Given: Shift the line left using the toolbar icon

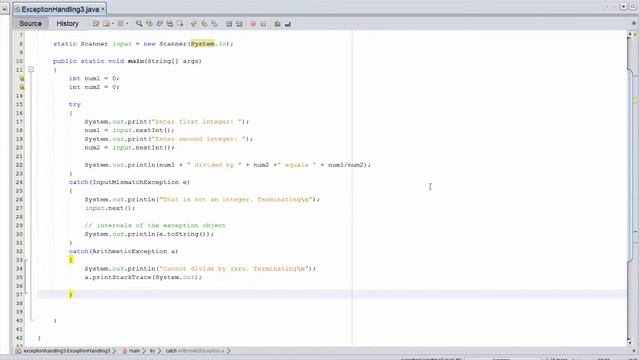Looking at the screenshot, I should point(229,24).
